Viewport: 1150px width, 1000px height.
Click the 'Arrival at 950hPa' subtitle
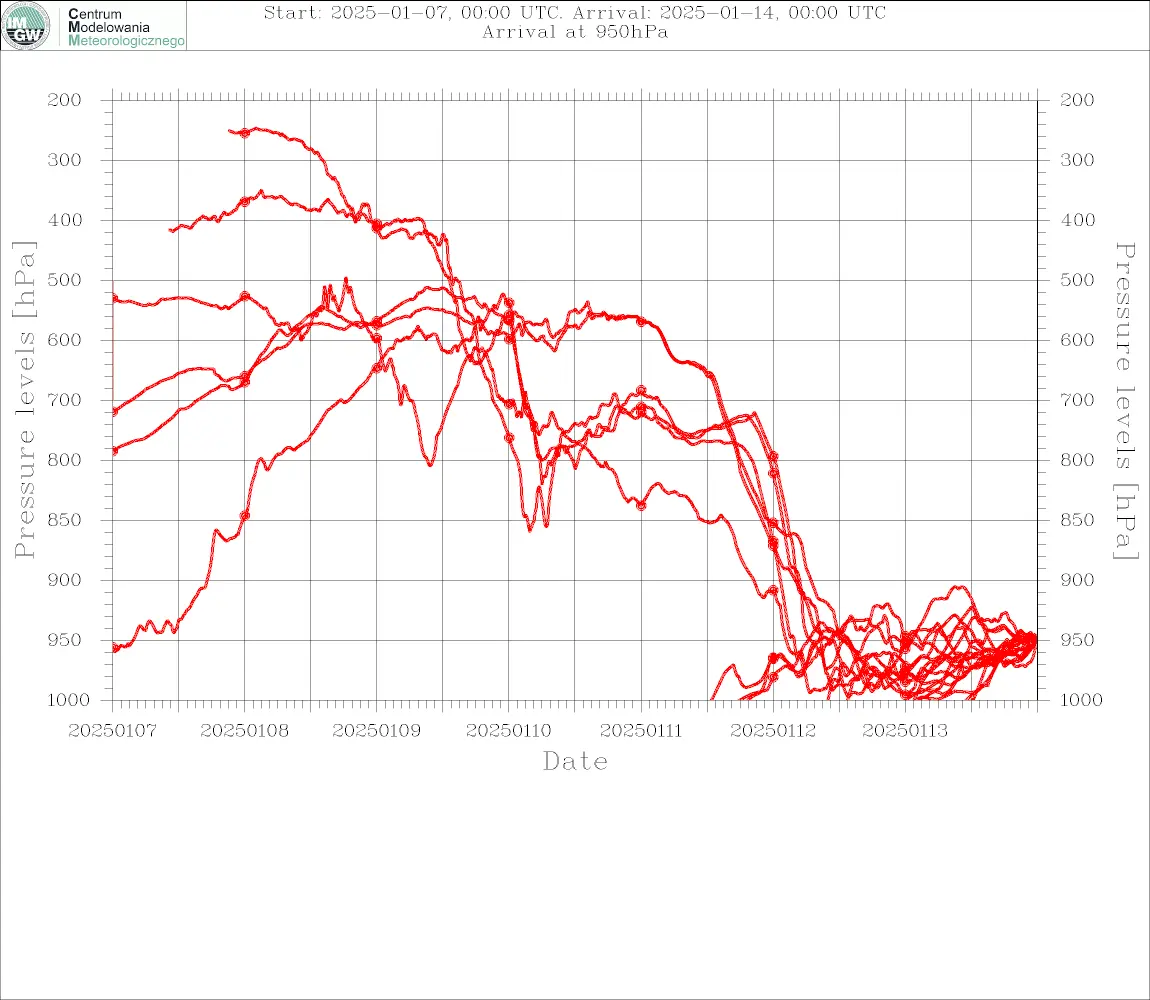pyautogui.click(x=575, y=32)
